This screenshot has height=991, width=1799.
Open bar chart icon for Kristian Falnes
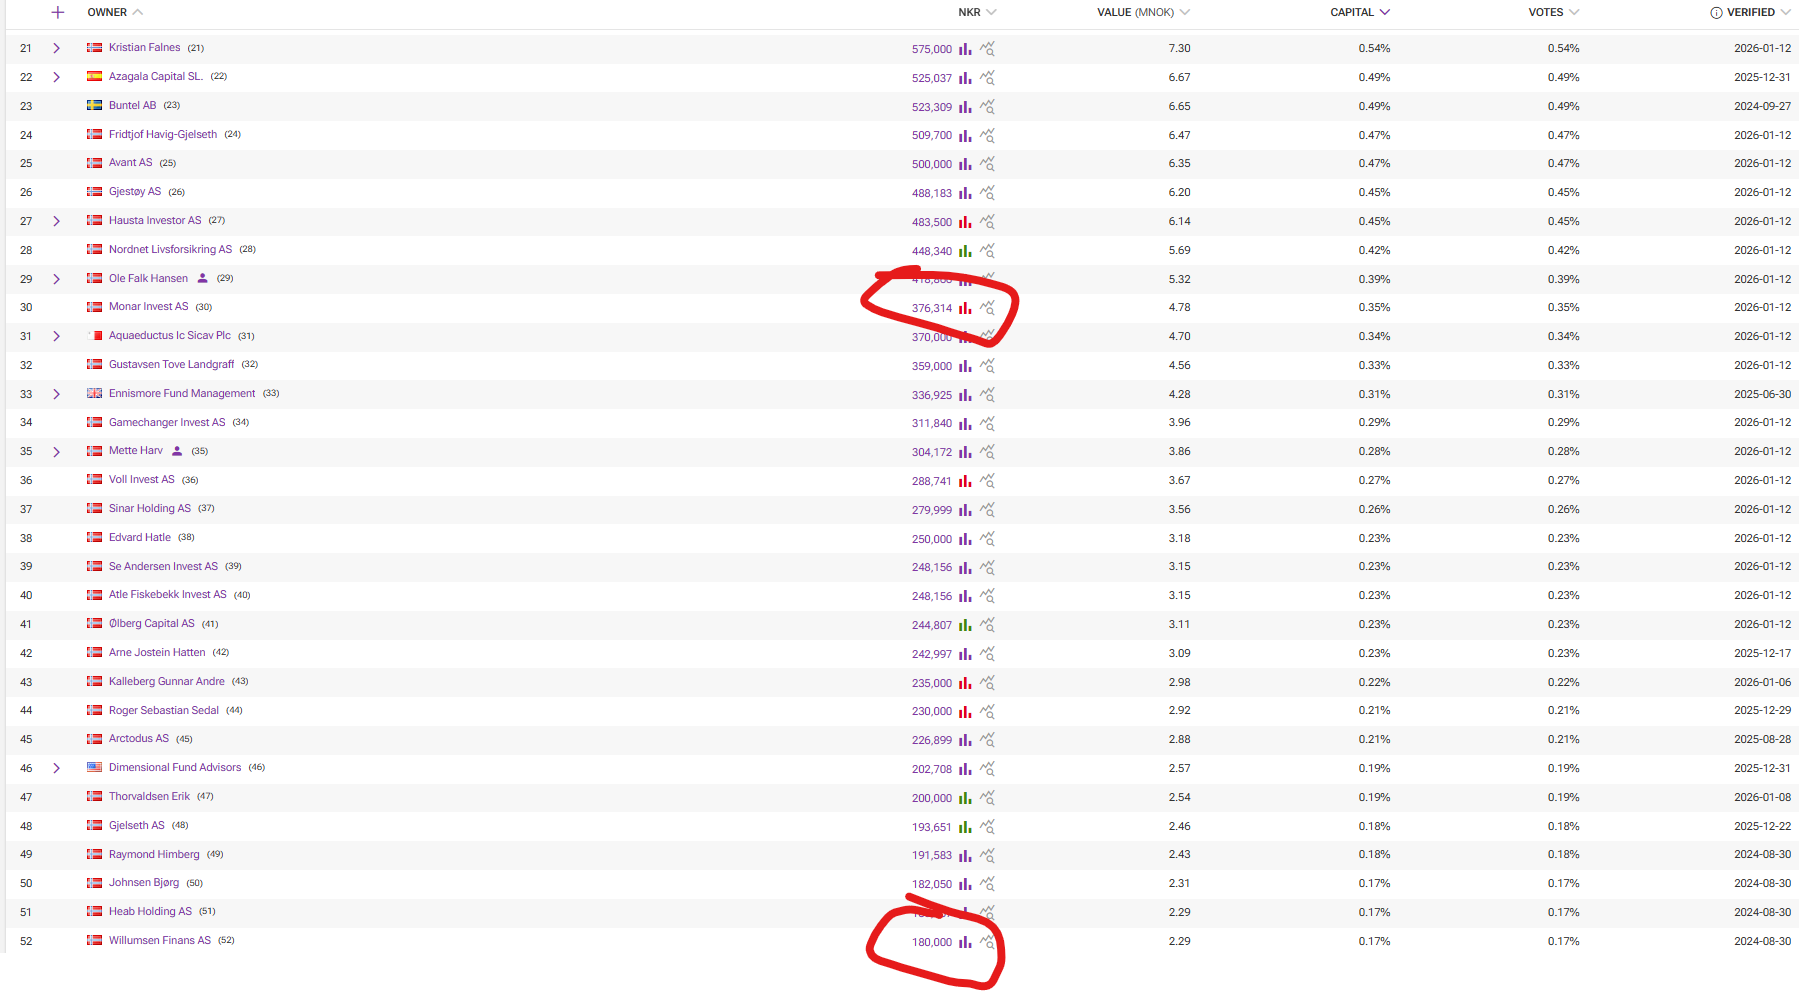[x=965, y=49]
